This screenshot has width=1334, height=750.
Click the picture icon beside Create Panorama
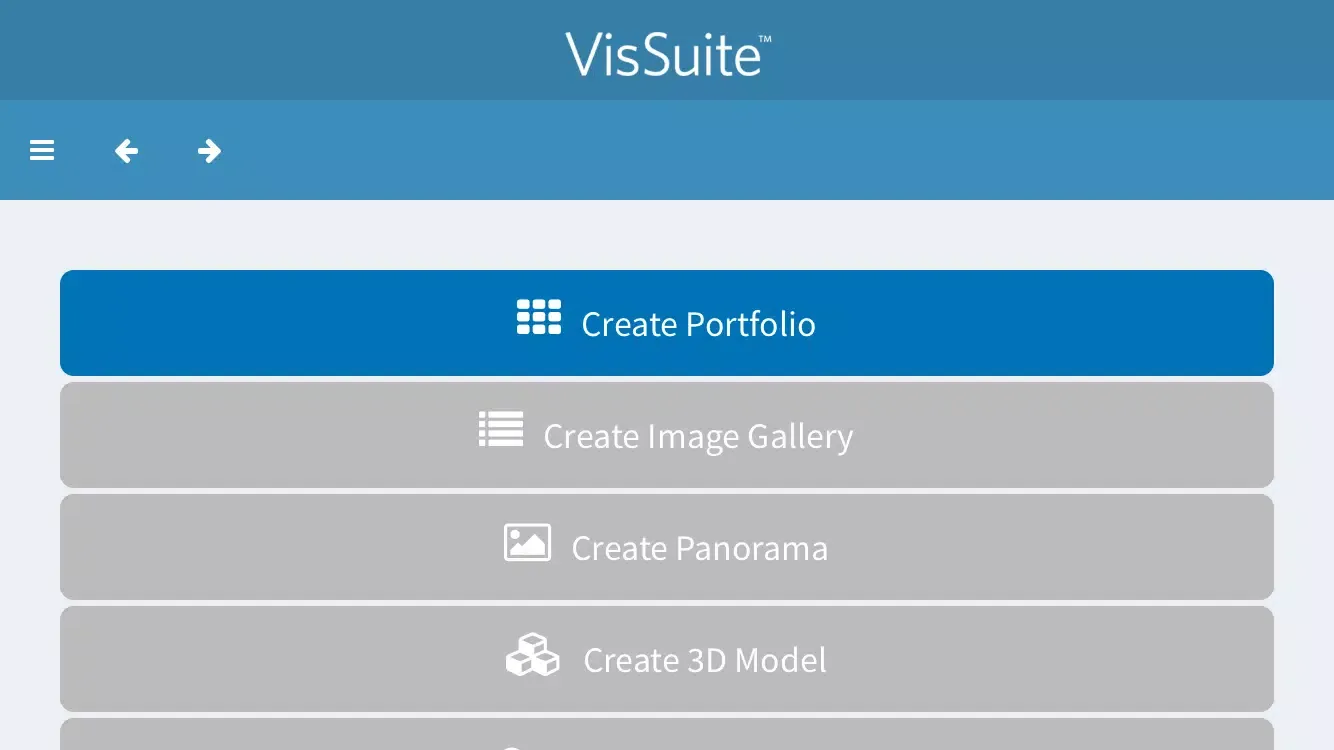point(527,542)
